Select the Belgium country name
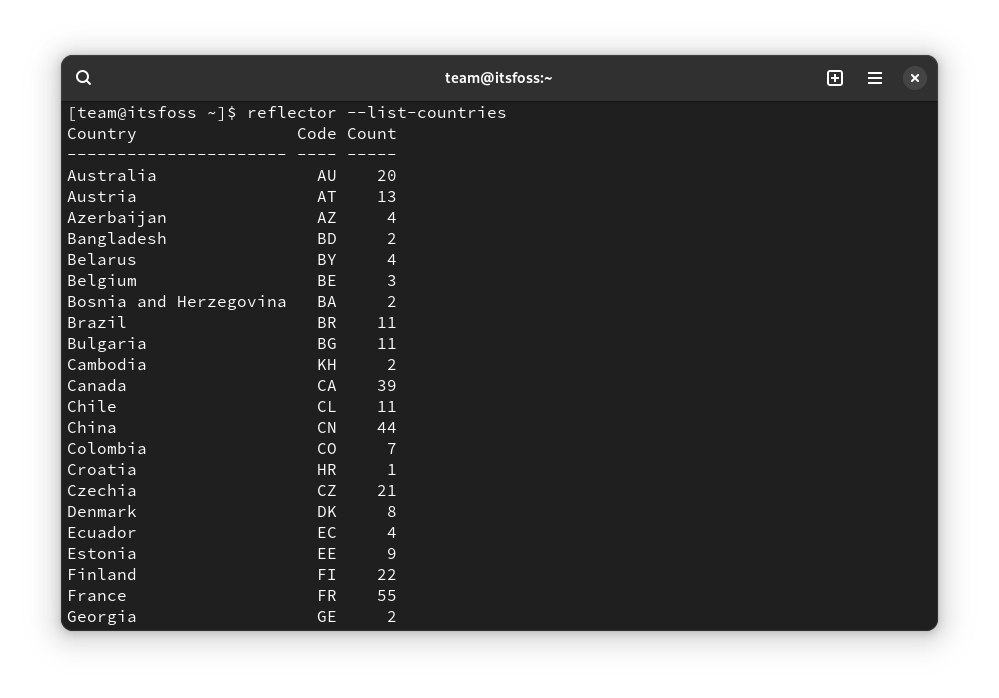Screen dimensions: 999x698 [x=102, y=281]
